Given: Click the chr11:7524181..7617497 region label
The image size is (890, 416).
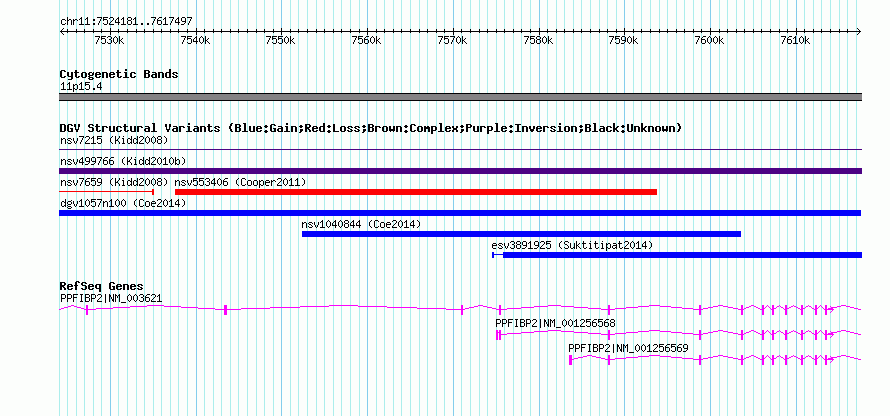Looking at the screenshot, I should coord(126,22).
